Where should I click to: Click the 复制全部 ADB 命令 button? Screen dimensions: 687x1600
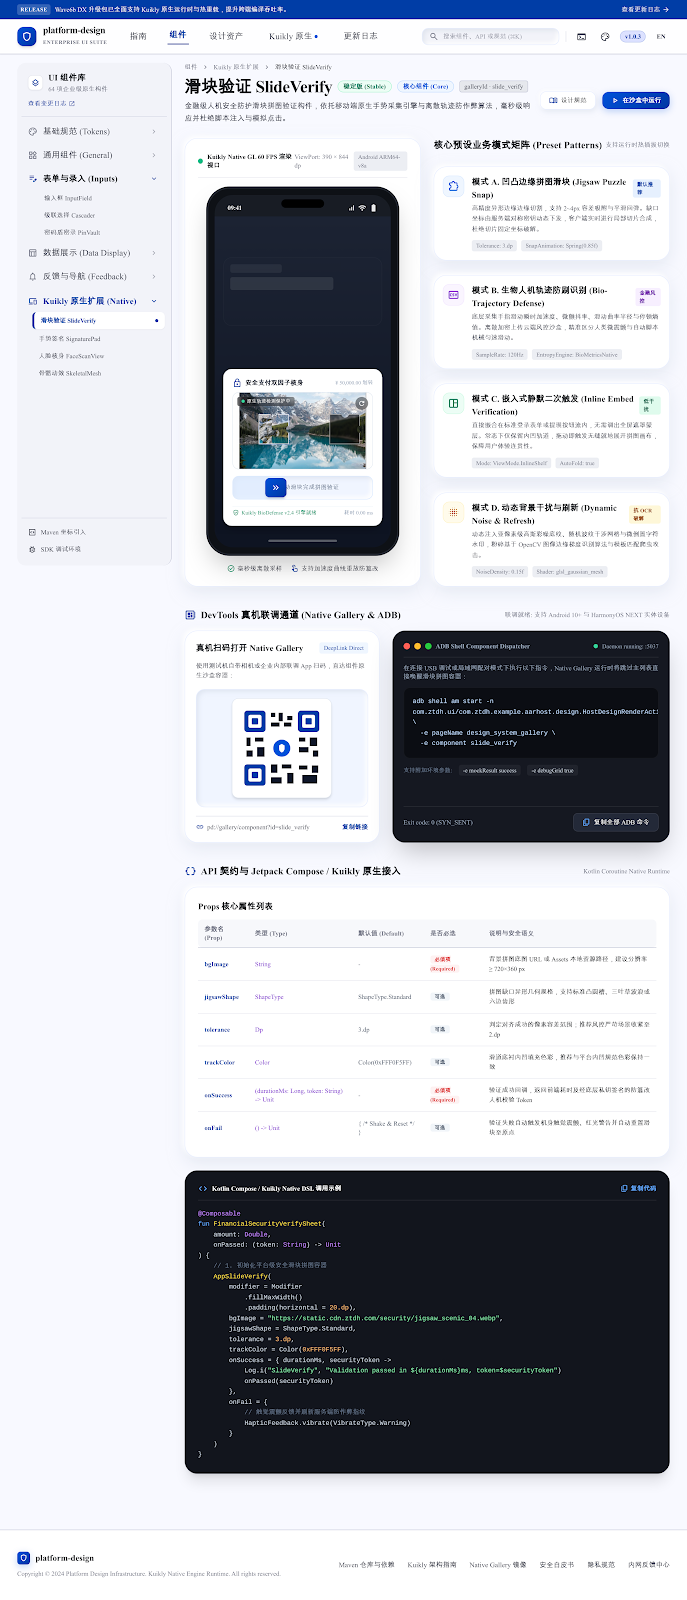coord(616,822)
